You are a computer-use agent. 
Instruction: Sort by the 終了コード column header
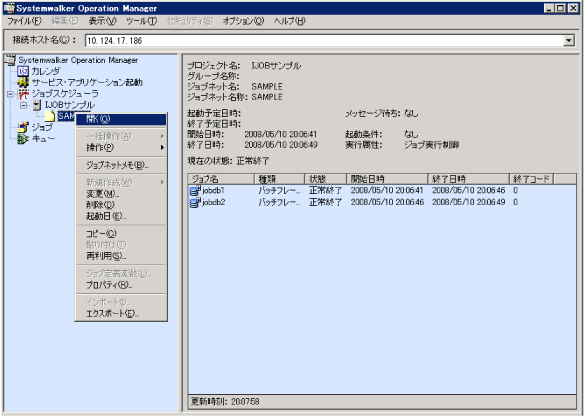click(531, 179)
